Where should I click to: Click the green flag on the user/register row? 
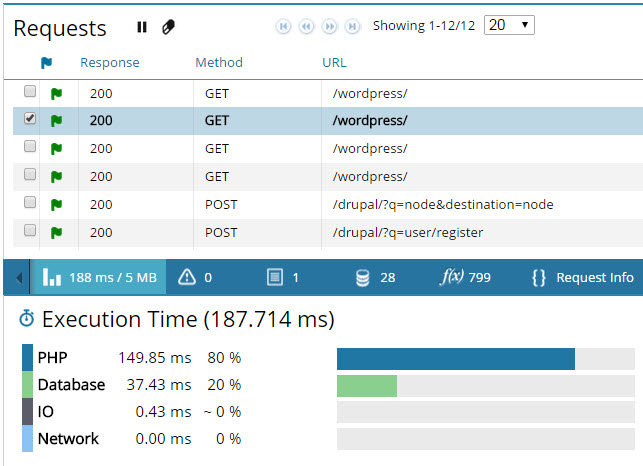click(x=57, y=232)
